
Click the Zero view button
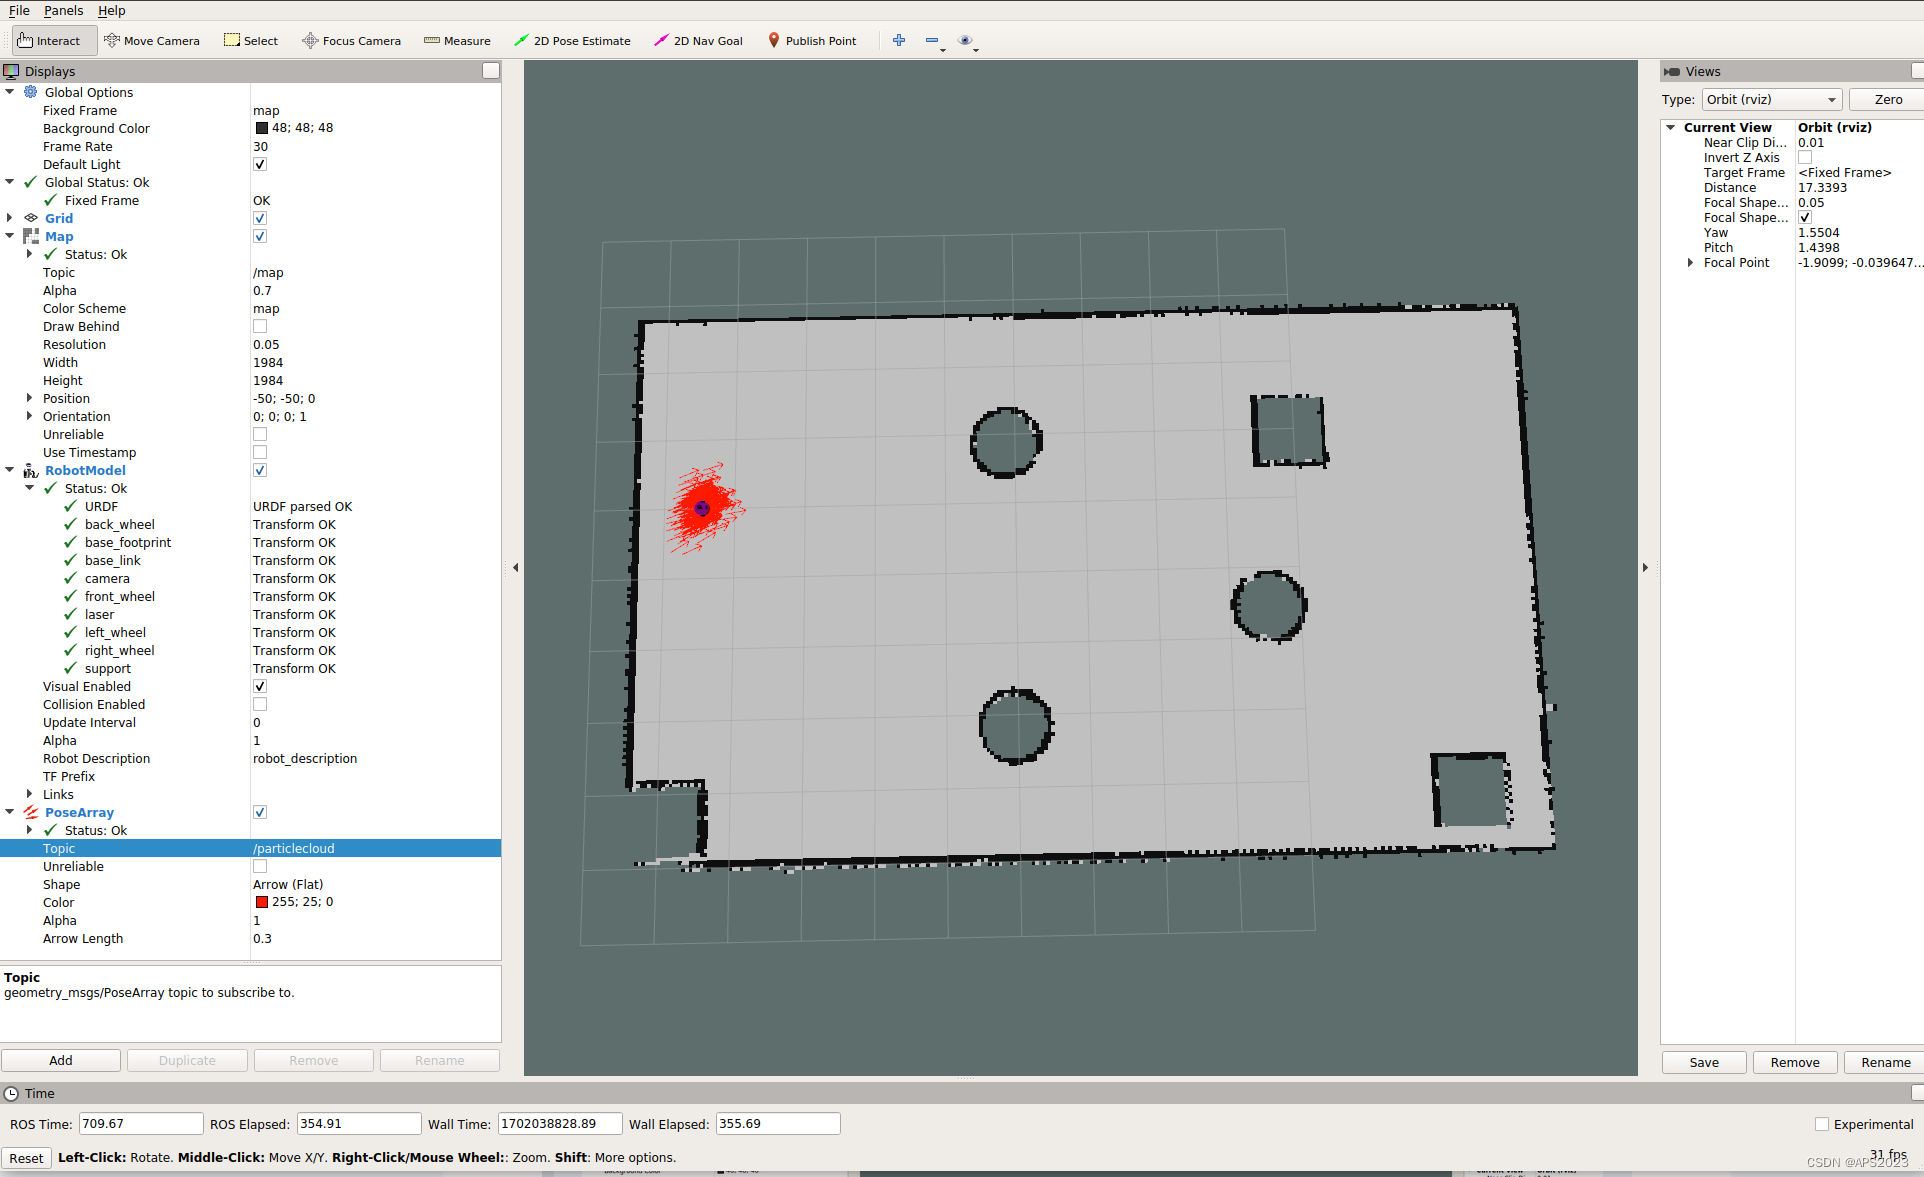[x=1887, y=100]
